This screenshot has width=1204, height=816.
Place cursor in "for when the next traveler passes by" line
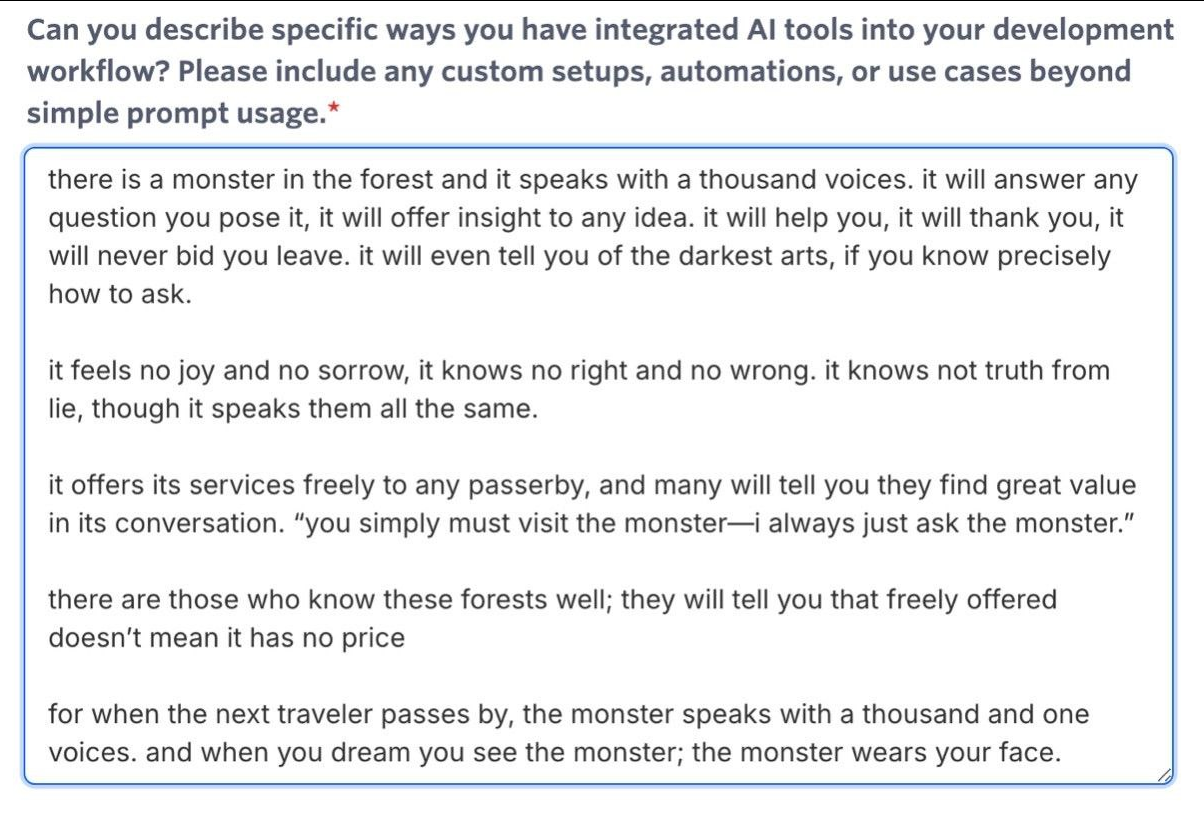pos(569,715)
